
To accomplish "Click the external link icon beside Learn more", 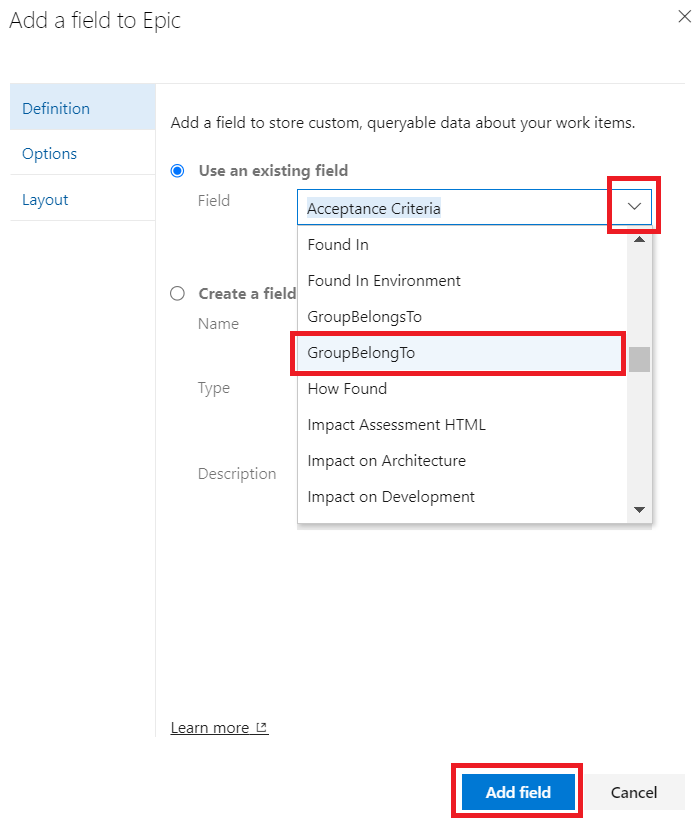I will coord(261,728).
